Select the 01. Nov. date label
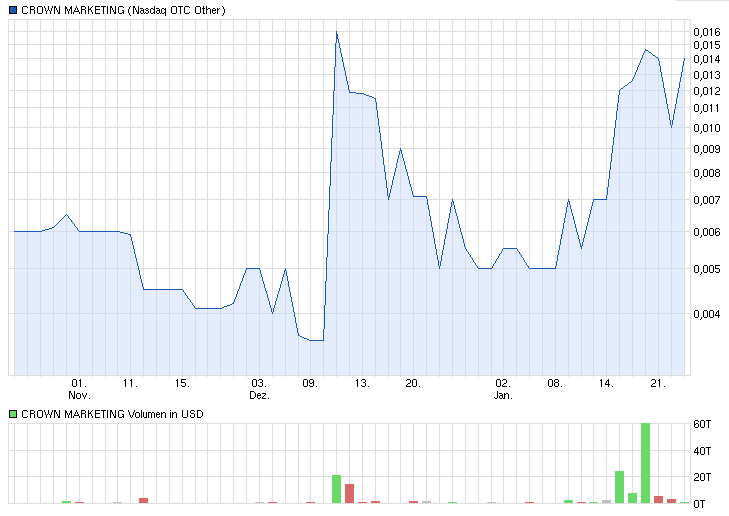729x516 pixels. pos(79,388)
